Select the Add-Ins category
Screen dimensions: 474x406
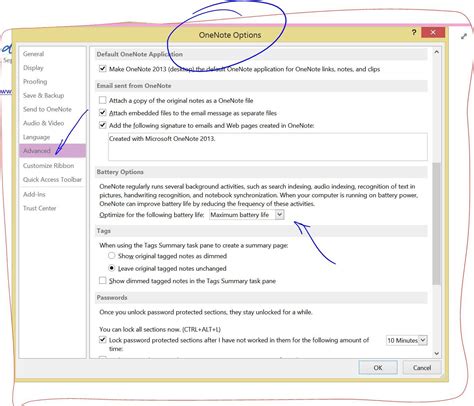[34, 194]
